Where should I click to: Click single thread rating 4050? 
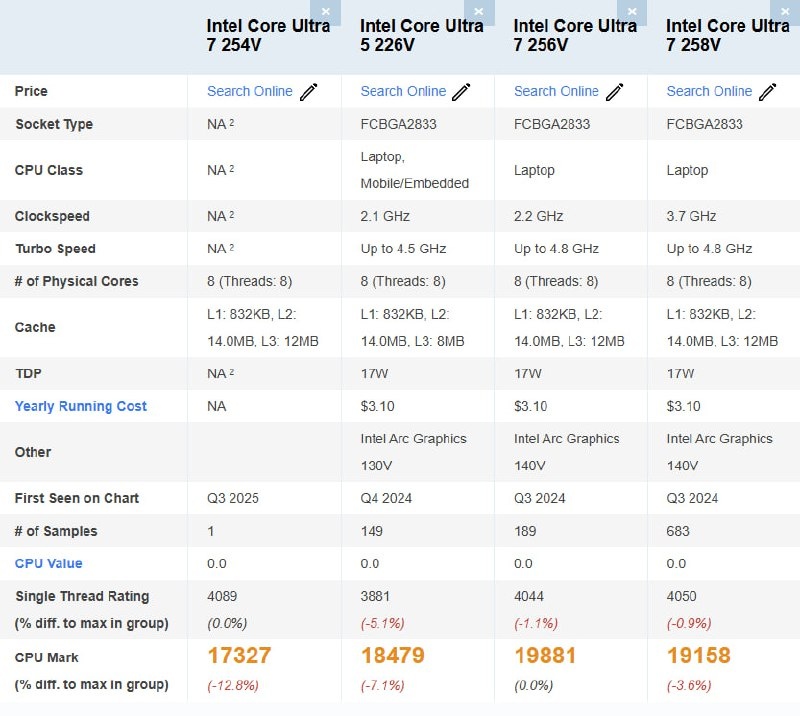tap(681, 597)
